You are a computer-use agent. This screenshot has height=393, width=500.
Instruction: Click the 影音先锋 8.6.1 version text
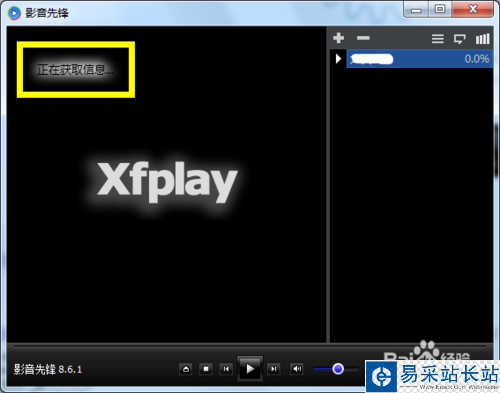pyautogui.click(x=48, y=369)
